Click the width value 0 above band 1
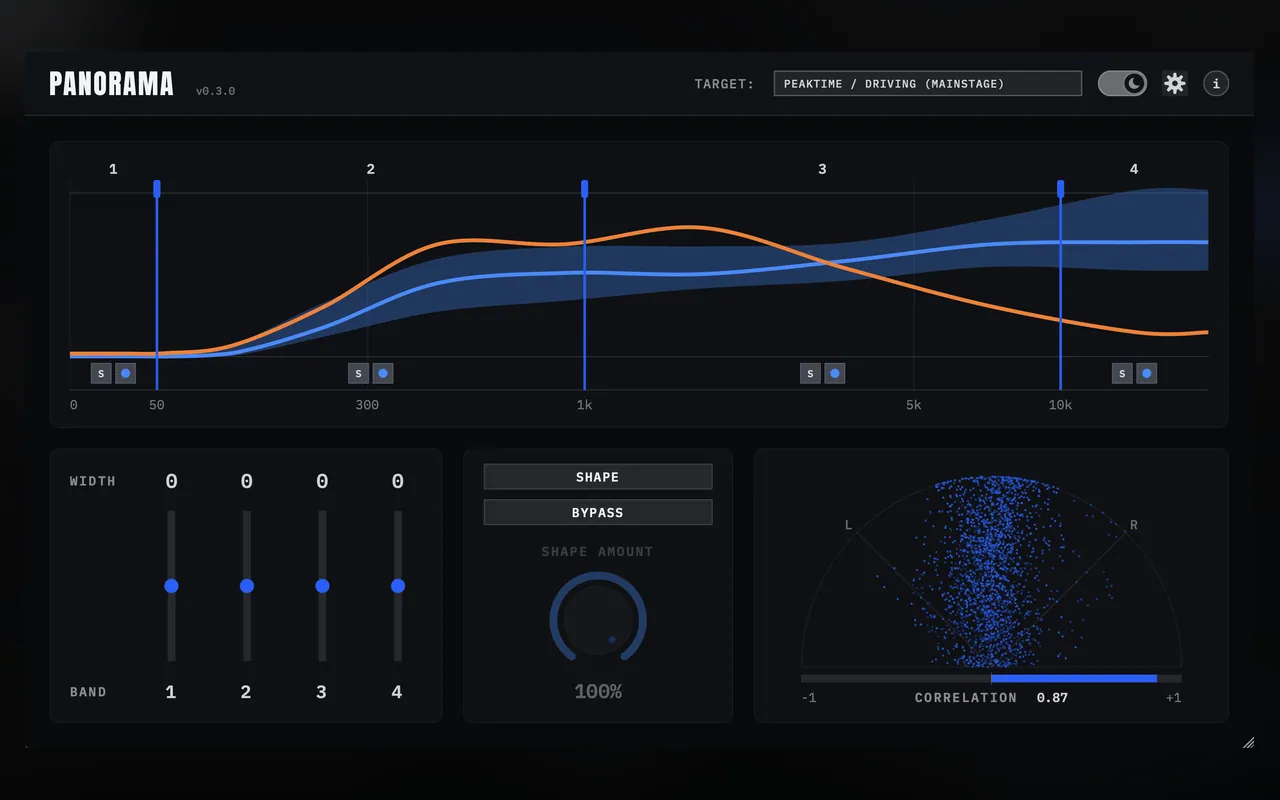This screenshot has height=800, width=1280. click(171, 482)
